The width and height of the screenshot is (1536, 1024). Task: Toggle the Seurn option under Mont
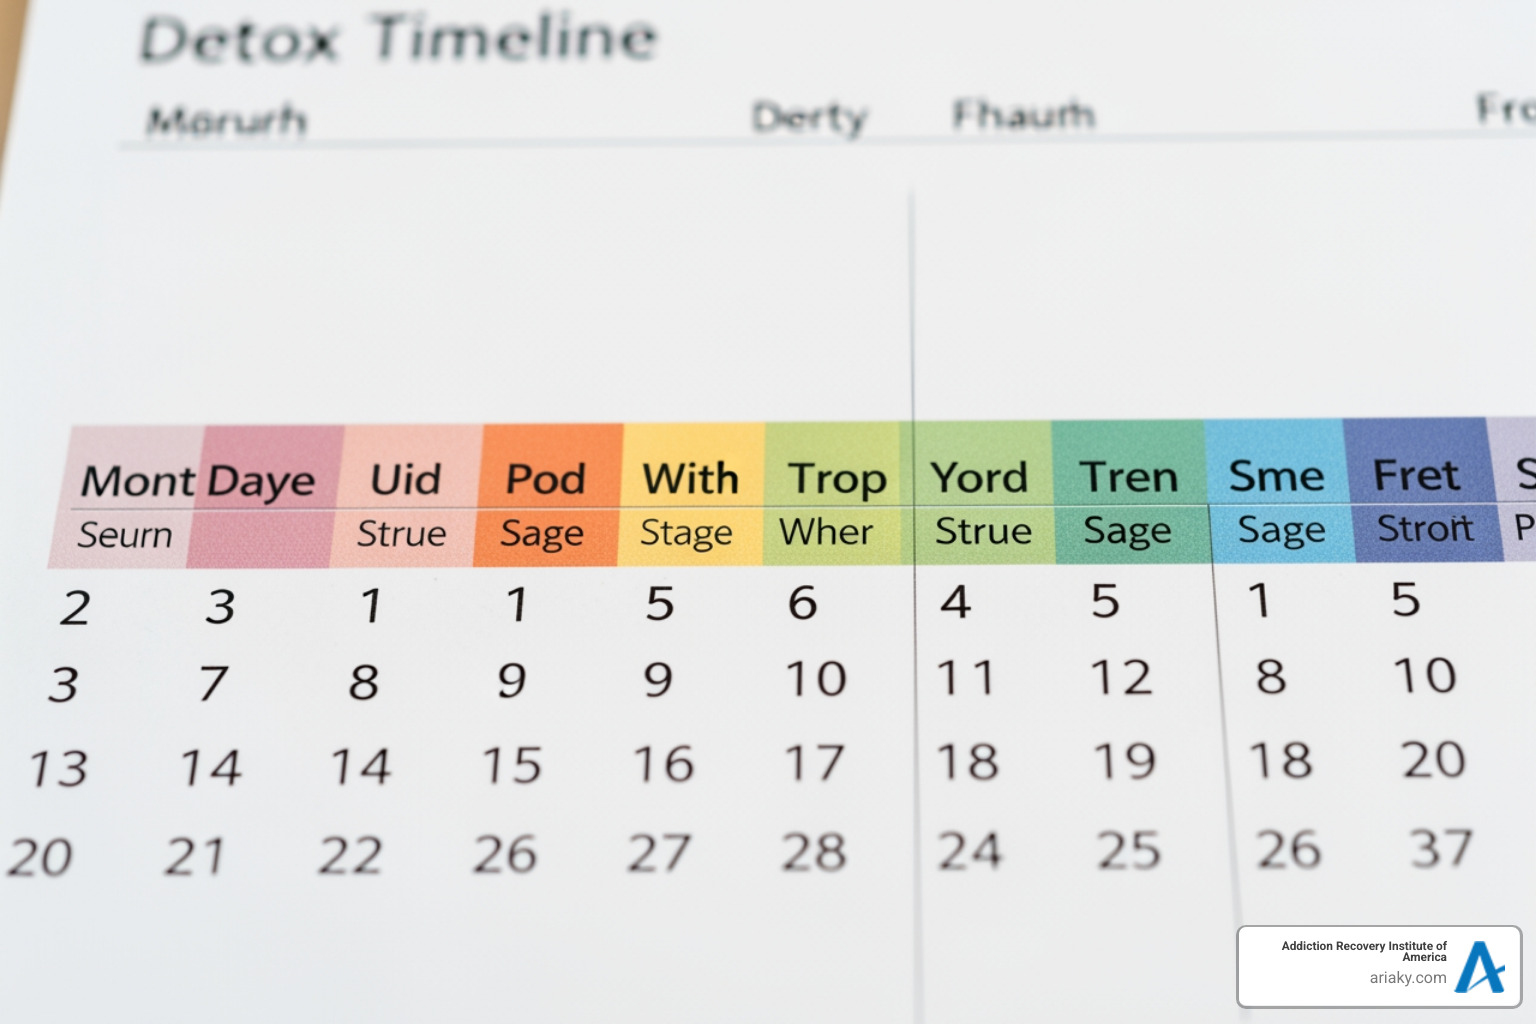click(x=124, y=535)
